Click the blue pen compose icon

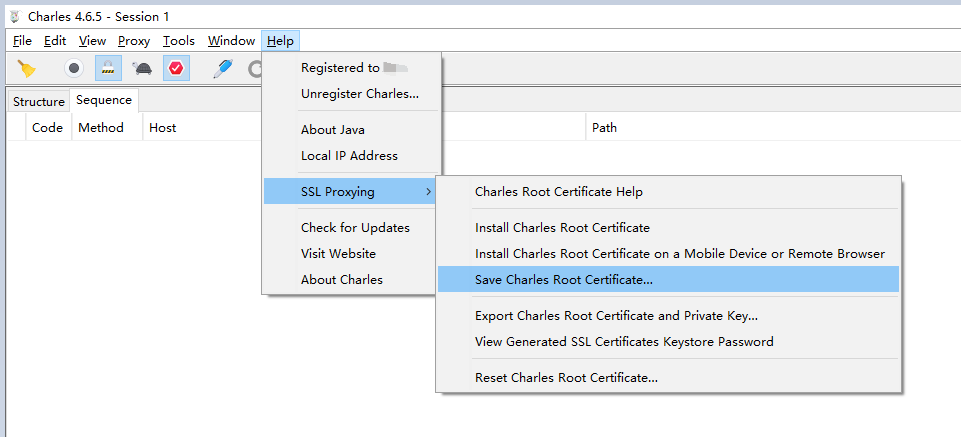pos(222,68)
